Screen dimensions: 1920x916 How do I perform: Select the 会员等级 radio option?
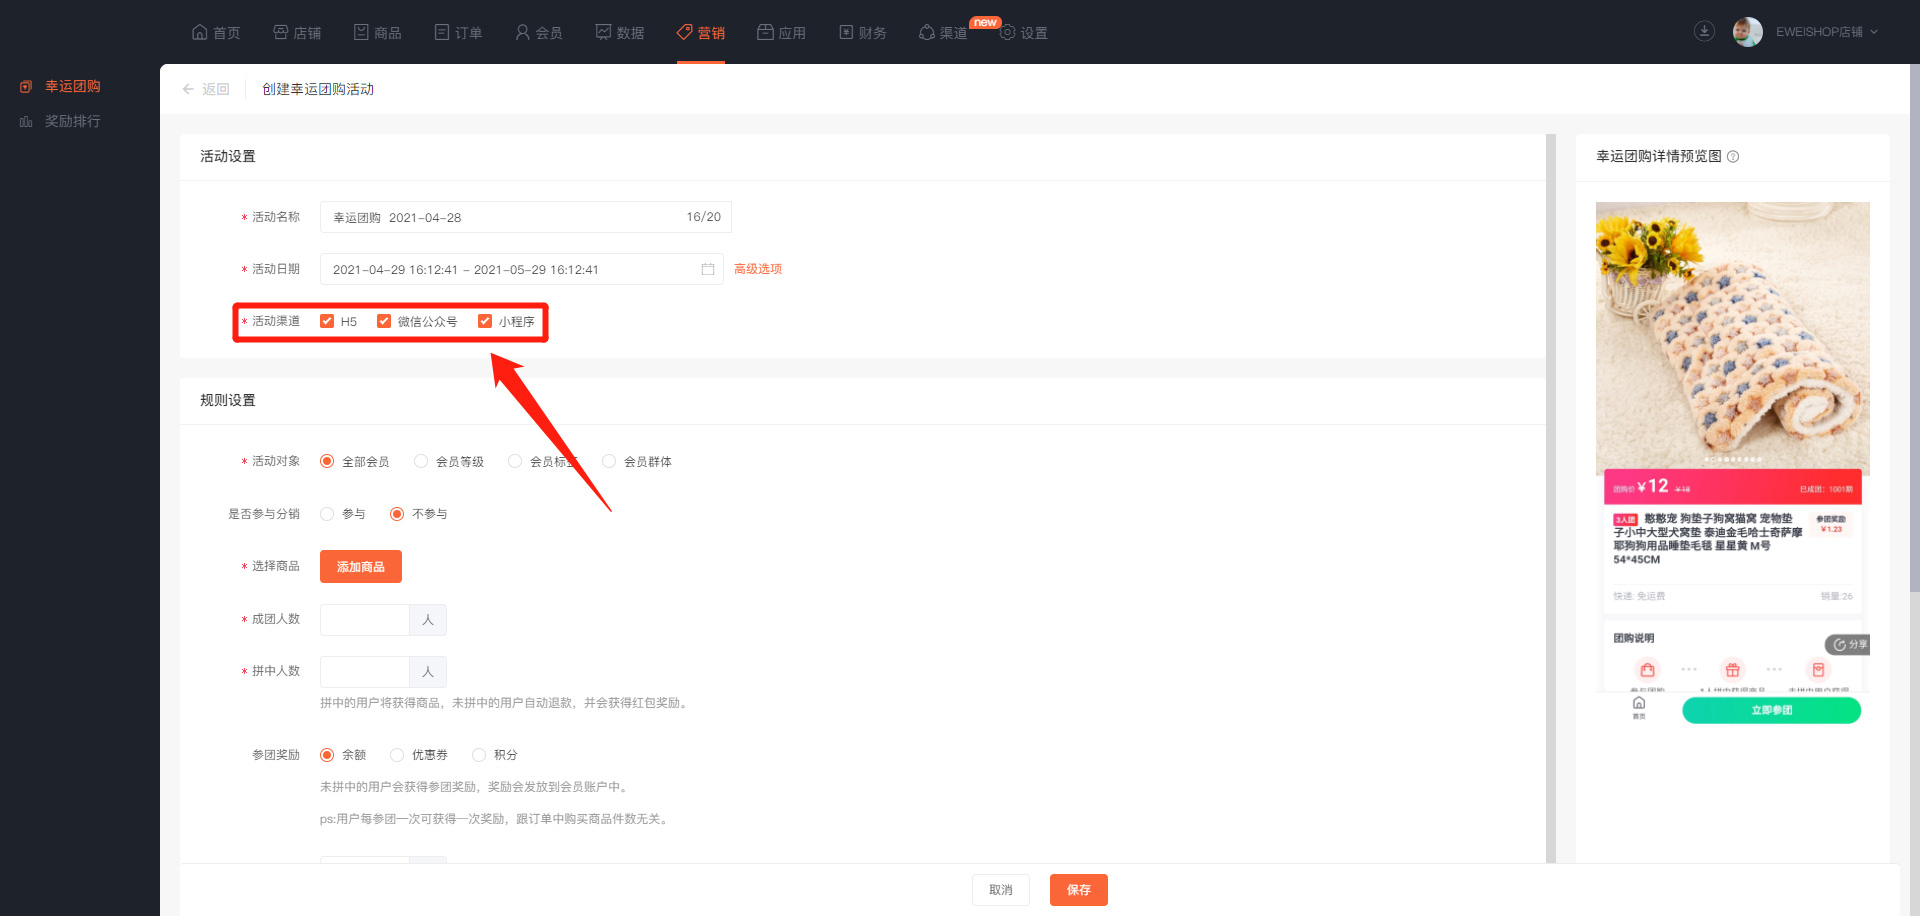(x=421, y=461)
